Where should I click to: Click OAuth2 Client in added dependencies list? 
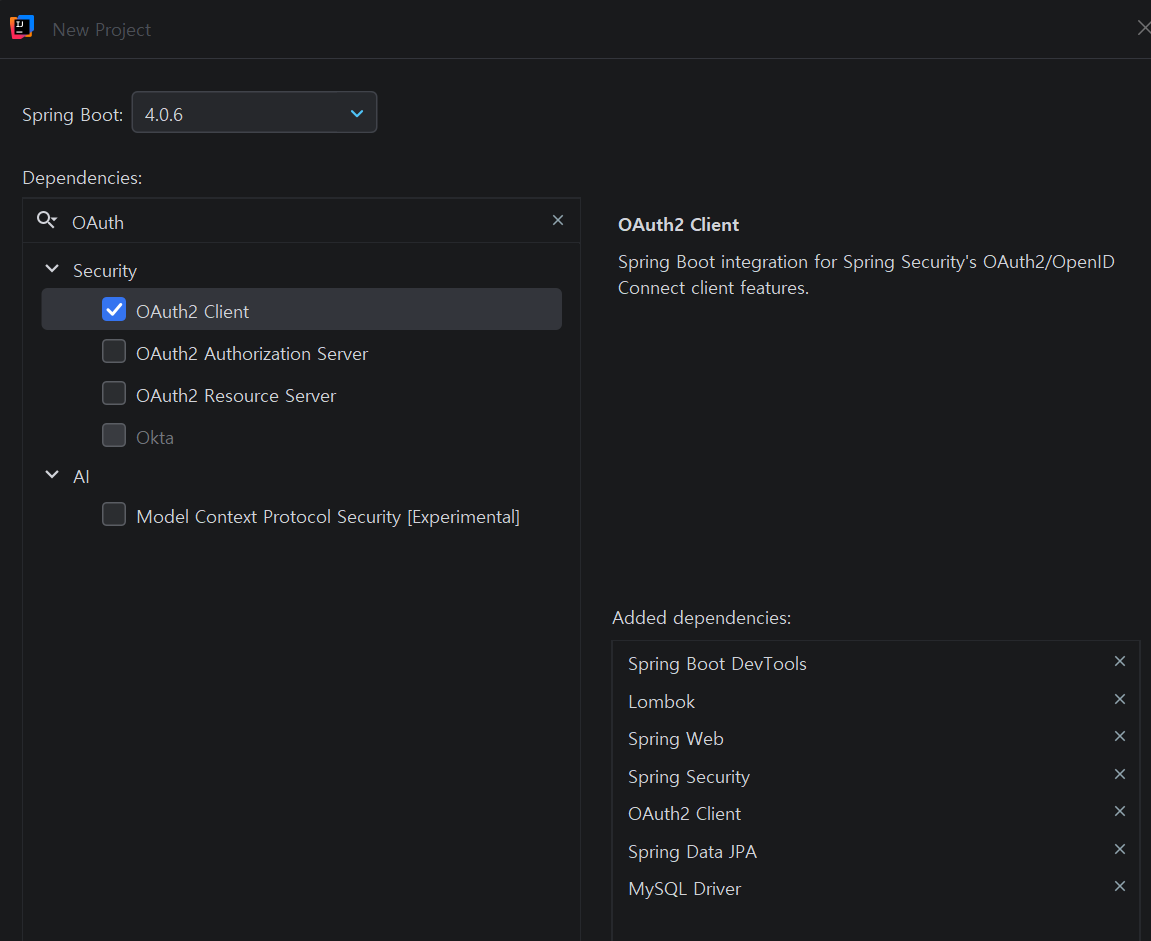click(684, 814)
